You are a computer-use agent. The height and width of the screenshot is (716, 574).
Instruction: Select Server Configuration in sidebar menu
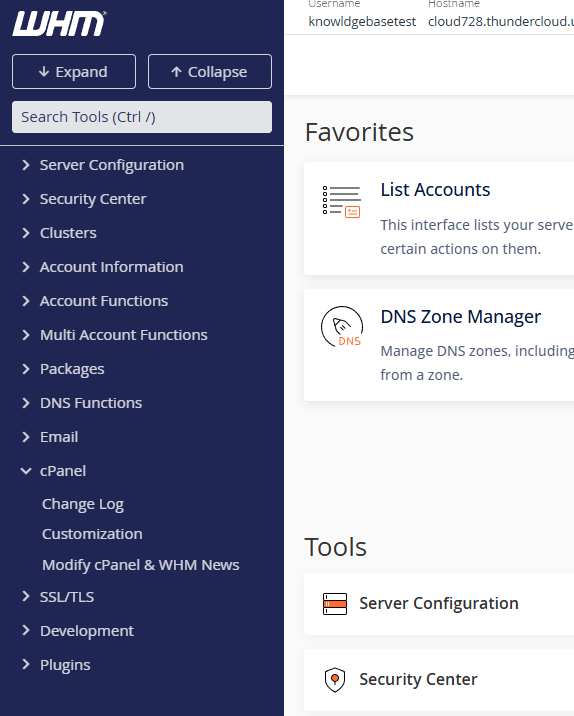[112, 165]
